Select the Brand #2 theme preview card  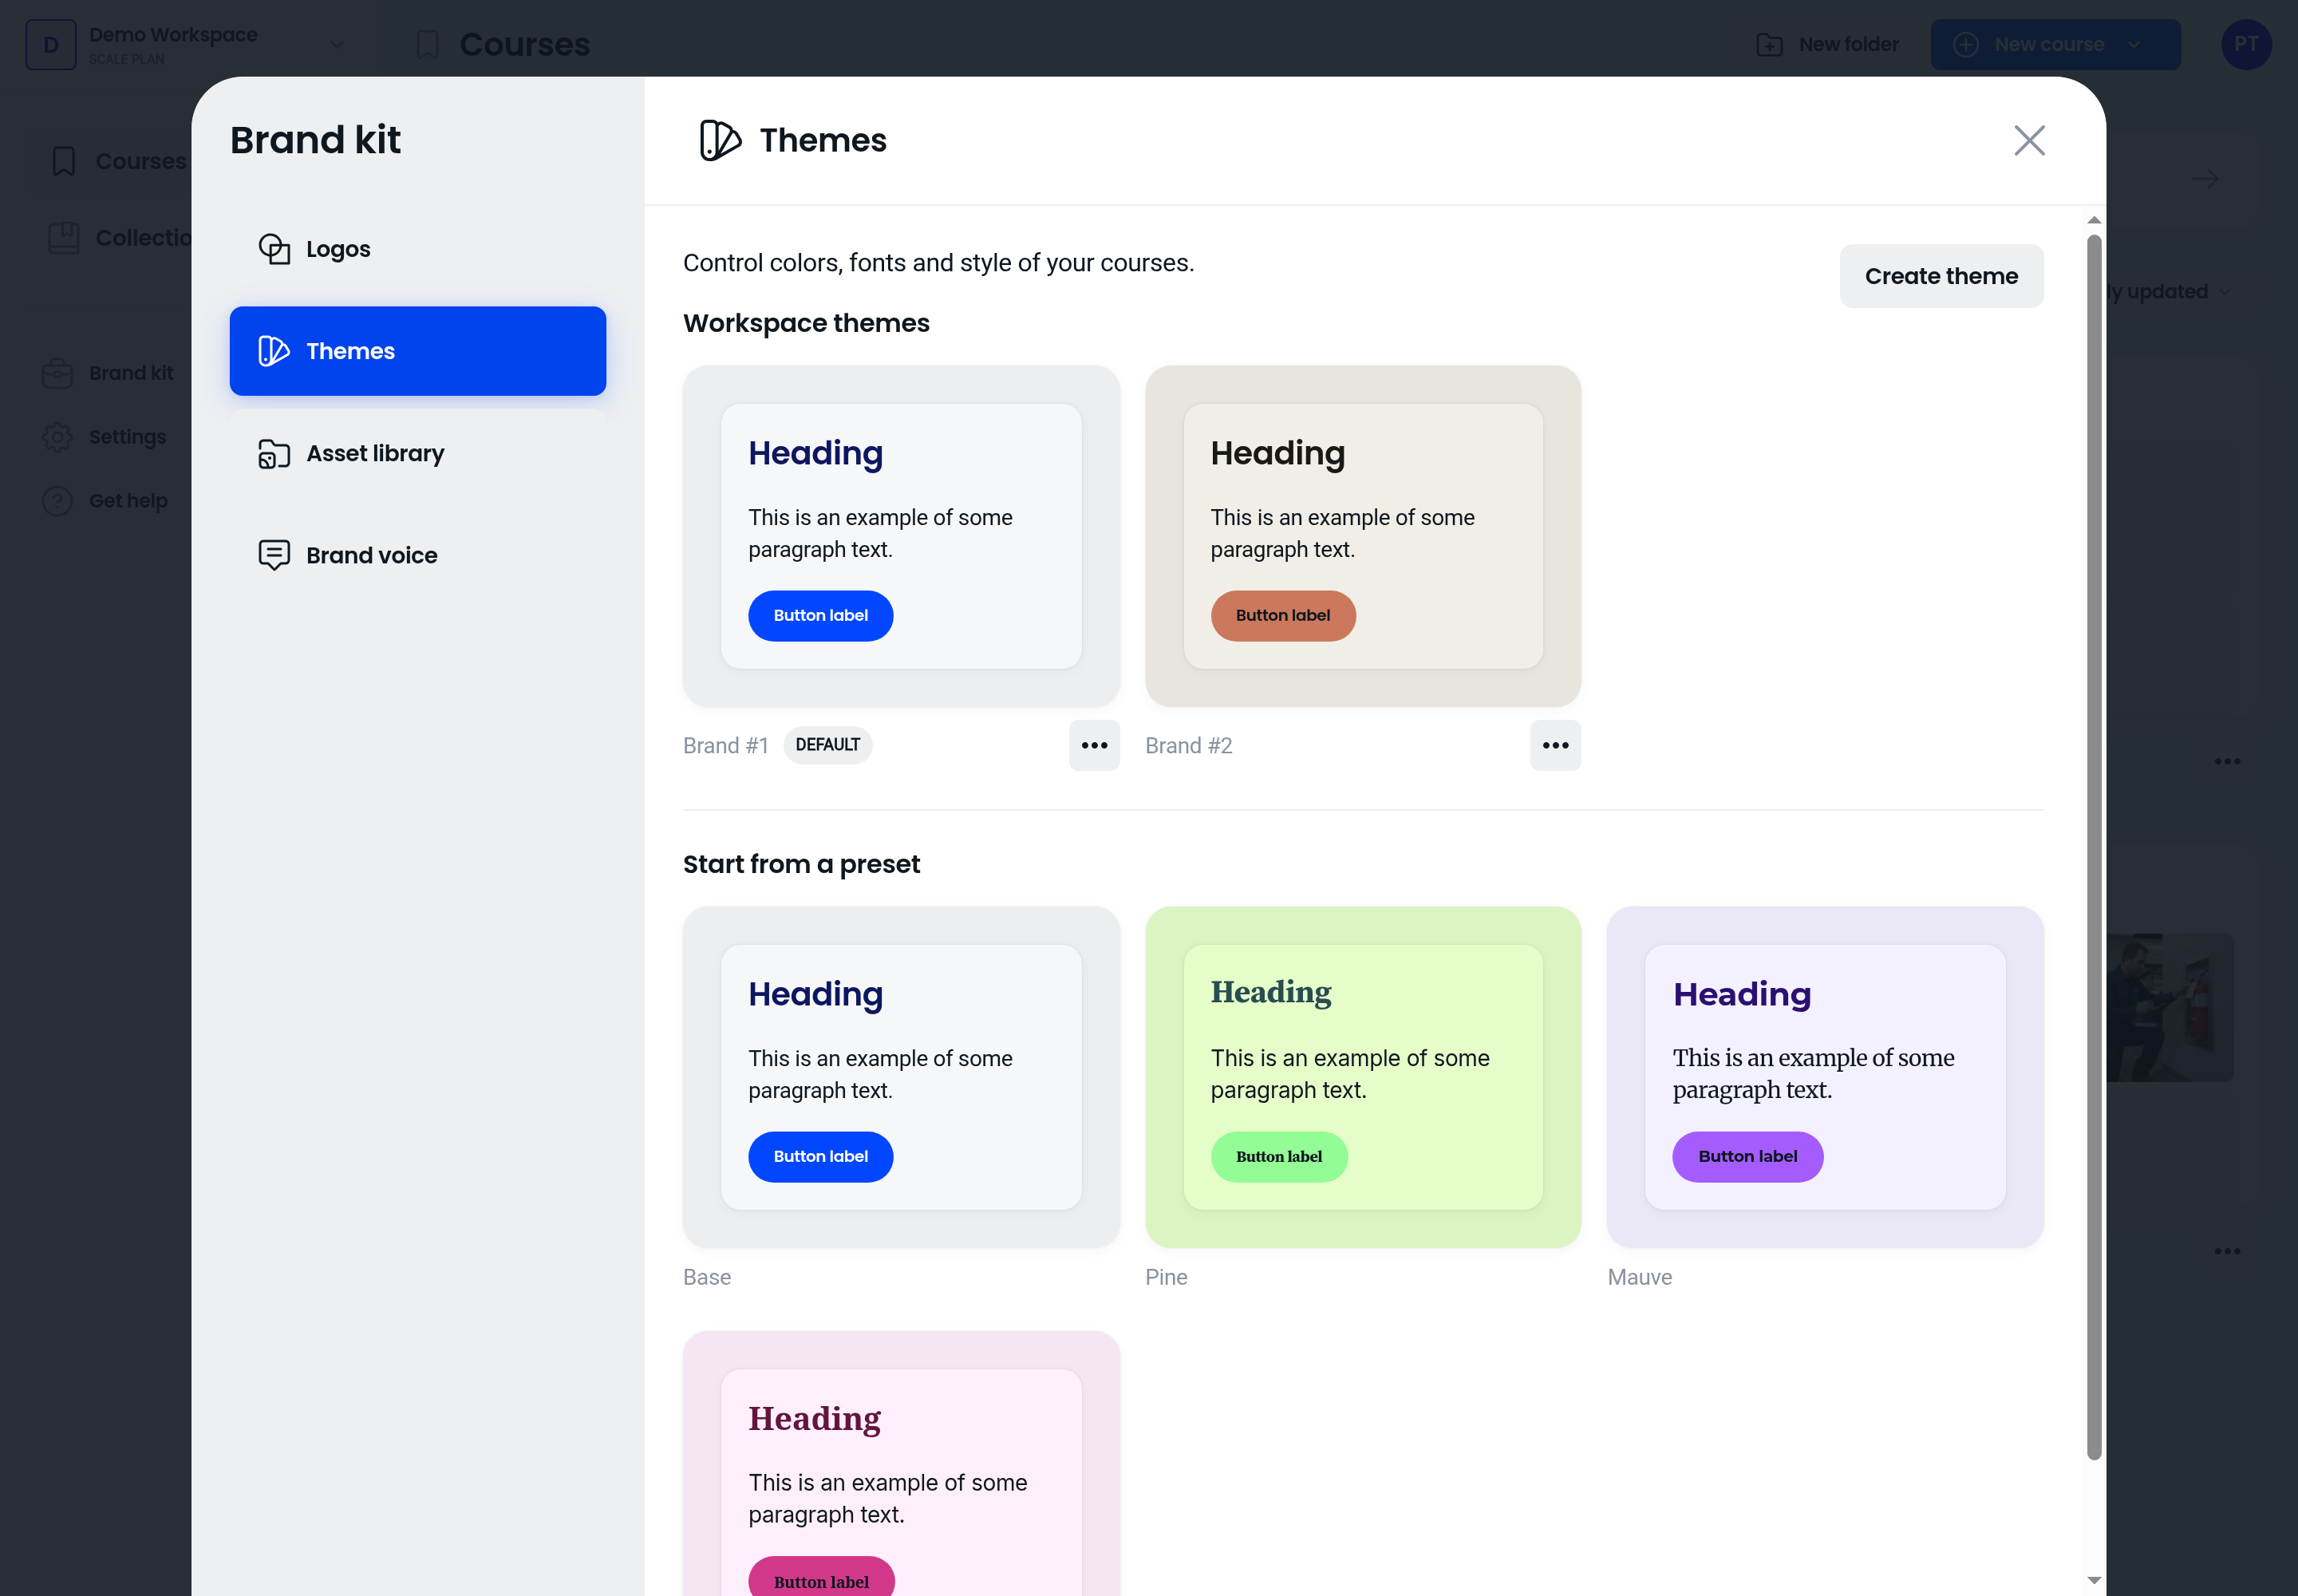coord(1363,536)
